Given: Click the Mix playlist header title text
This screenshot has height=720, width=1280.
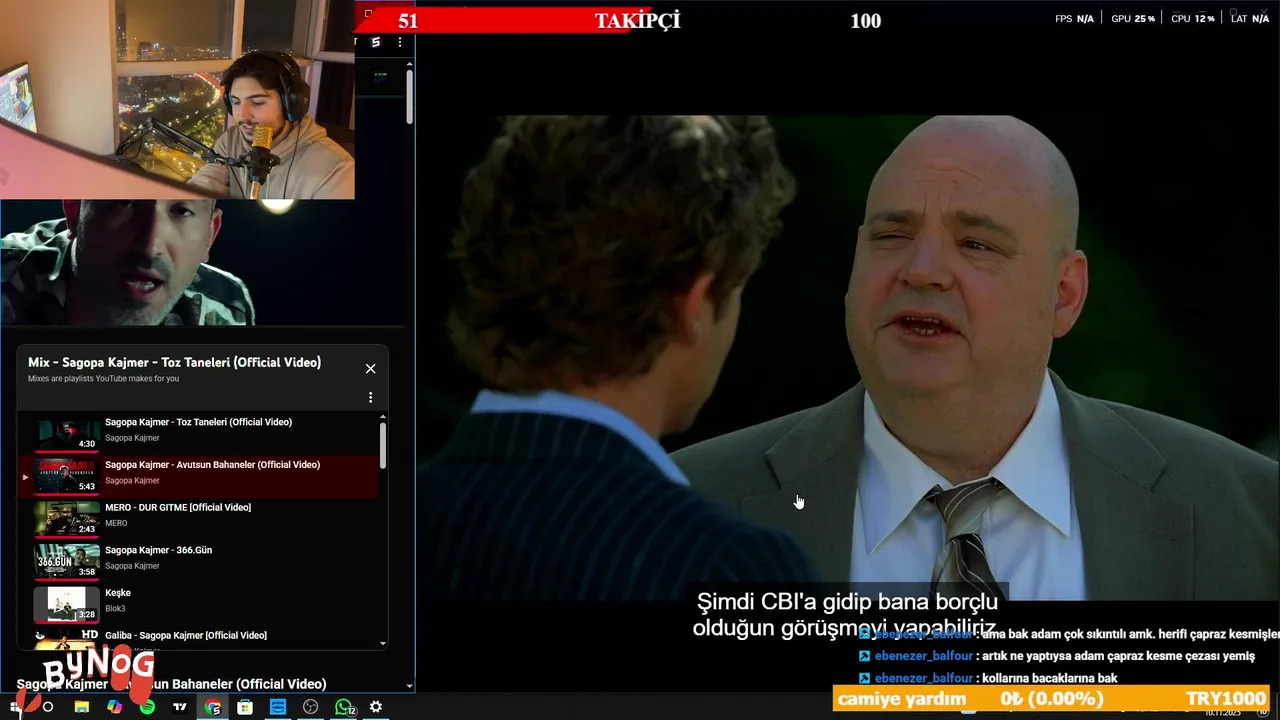Looking at the screenshot, I should click(174, 362).
